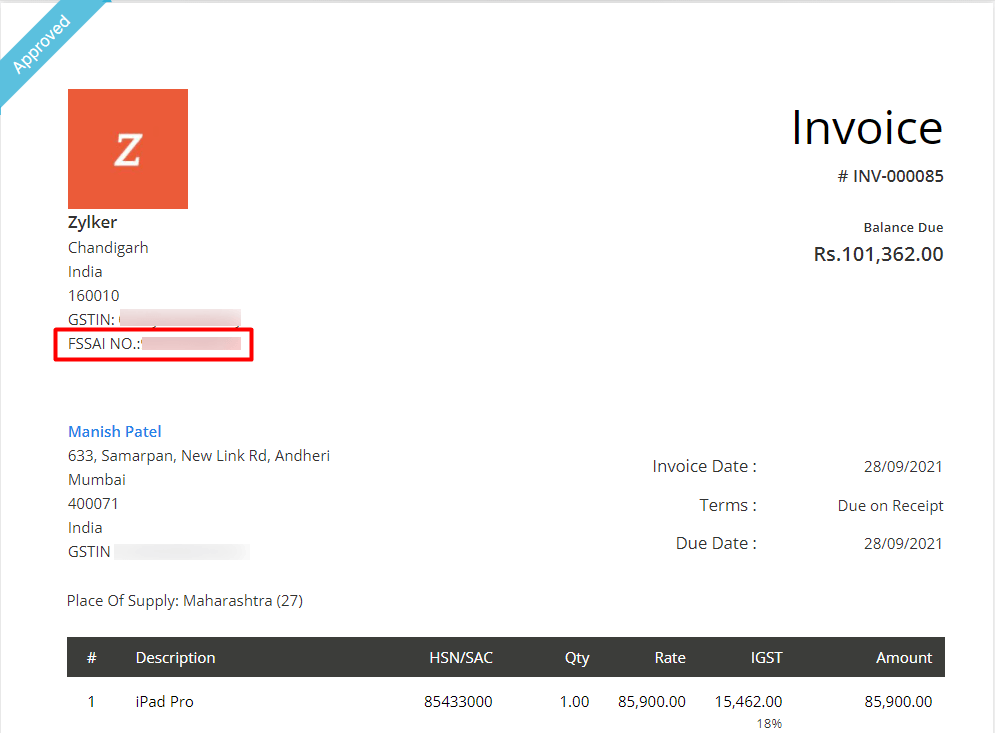Click the IGST column header

coord(766,657)
